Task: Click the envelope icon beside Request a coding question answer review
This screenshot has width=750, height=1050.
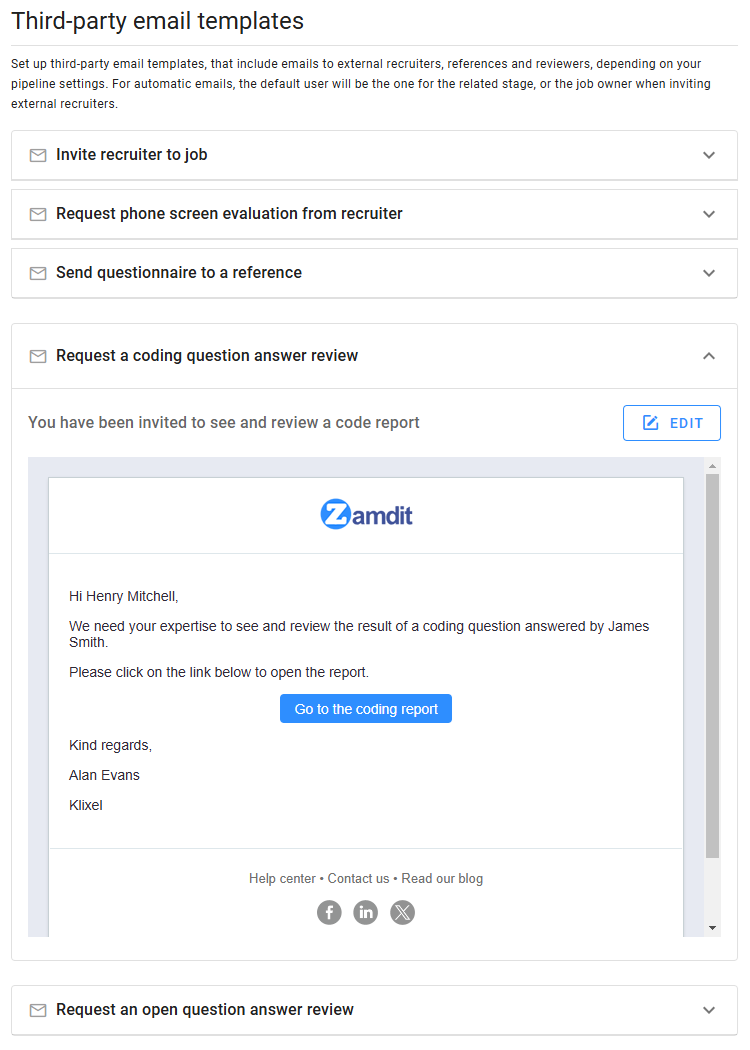Action: click(38, 356)
